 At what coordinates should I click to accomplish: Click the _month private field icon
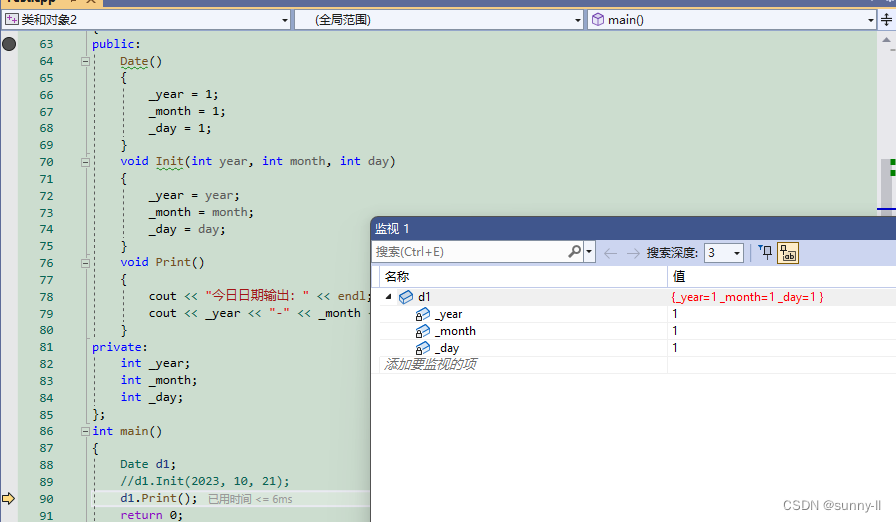click(423, 331)
